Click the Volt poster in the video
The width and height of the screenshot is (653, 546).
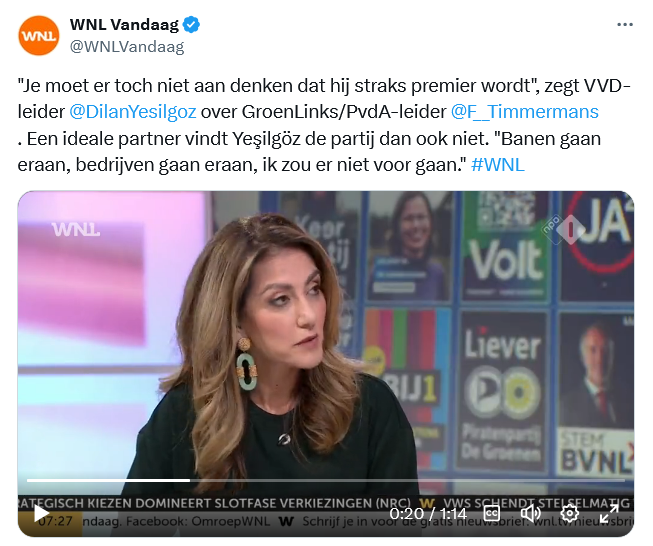click(x=505, y=246)
